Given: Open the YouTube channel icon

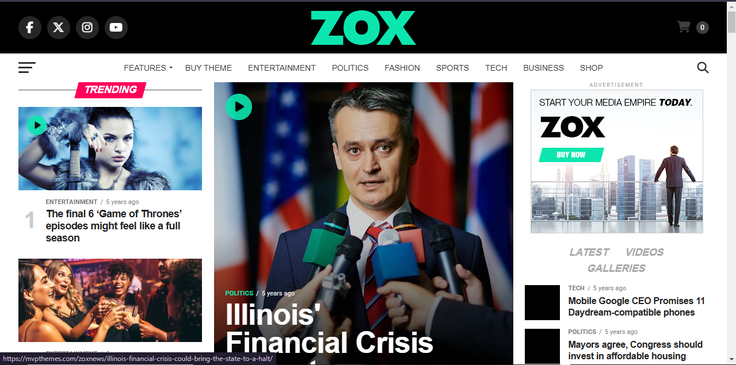Looking at the screenshot, I should 116,28.
